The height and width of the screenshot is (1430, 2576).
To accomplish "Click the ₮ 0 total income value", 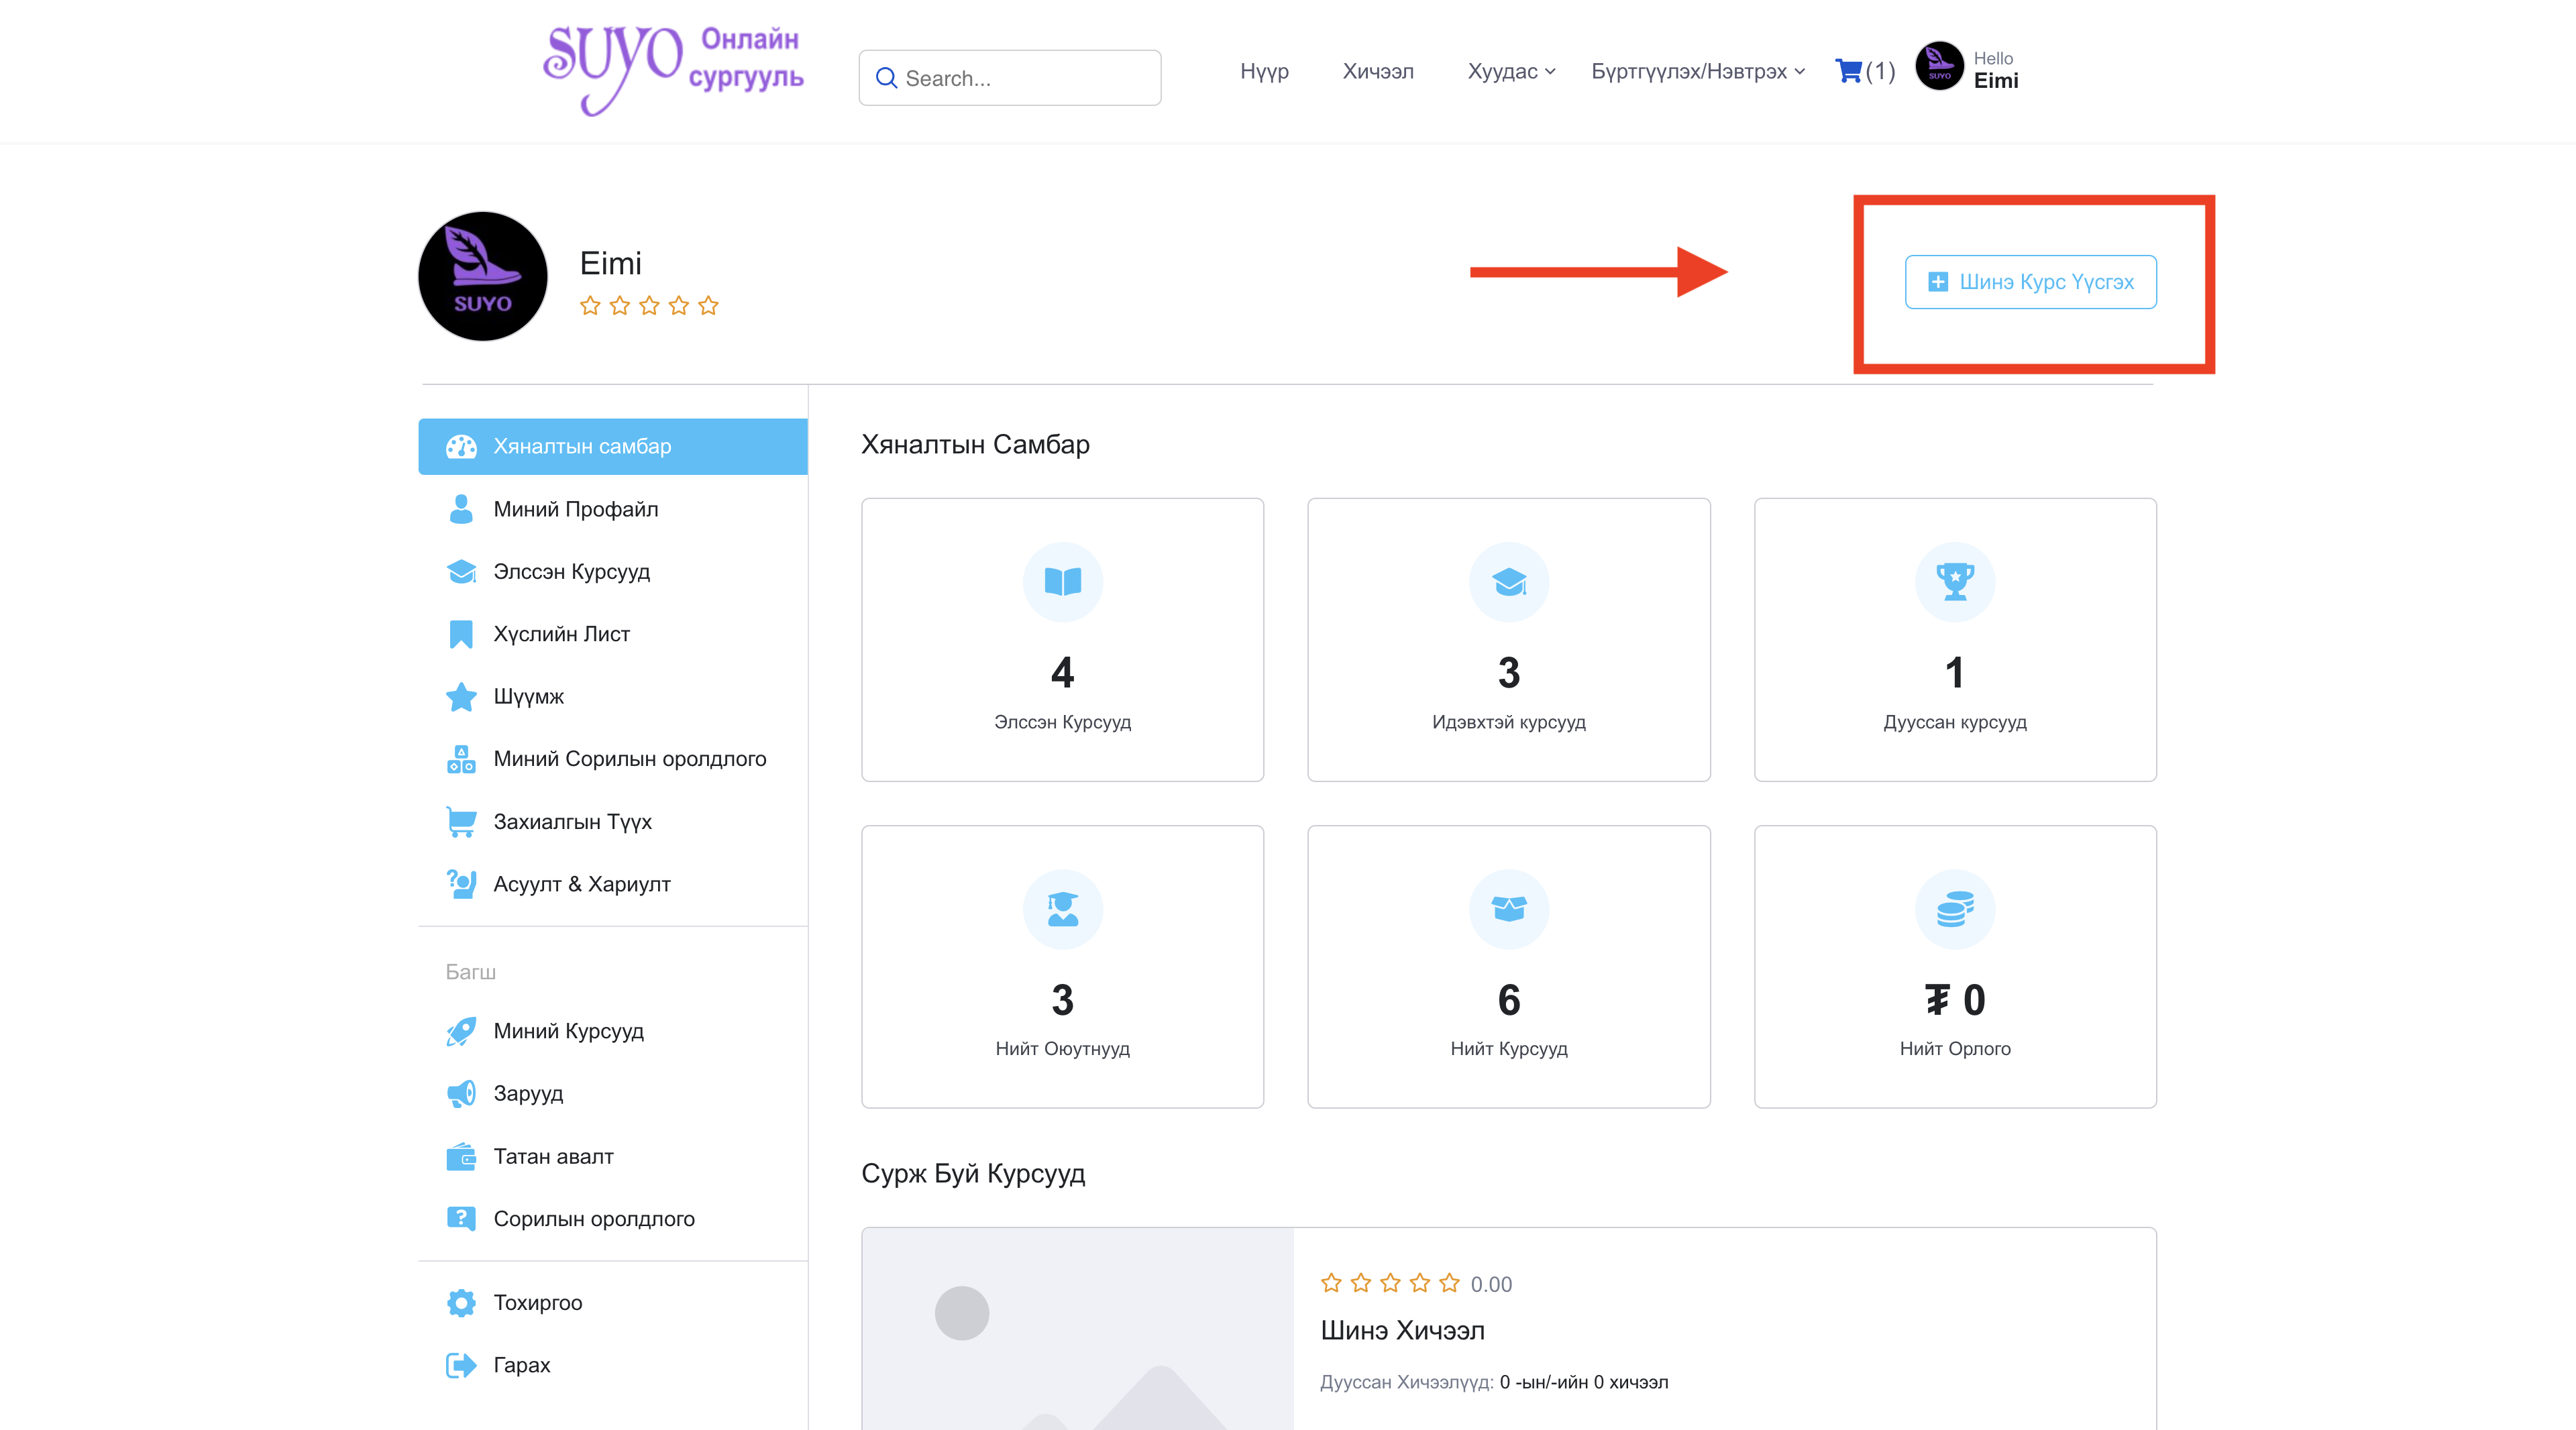I will pyautogui.click(x=1954, y=1000).
